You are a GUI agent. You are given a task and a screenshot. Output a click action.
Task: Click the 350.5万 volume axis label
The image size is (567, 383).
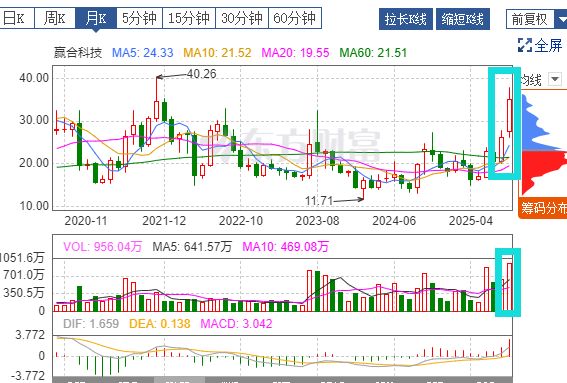24,293
